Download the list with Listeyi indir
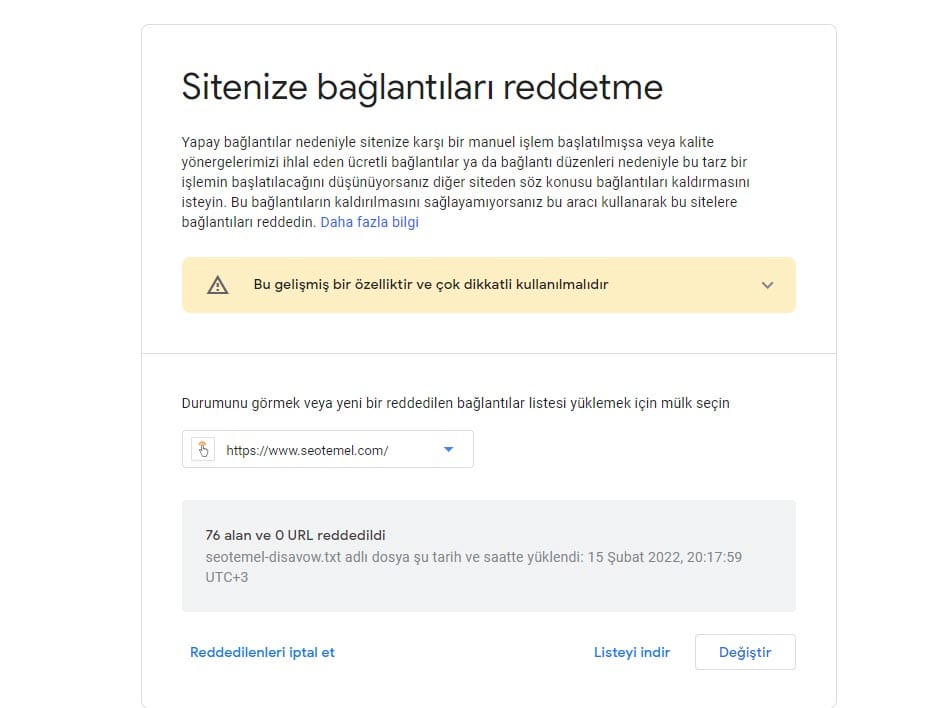Screen dimensions: 943x708 tap(631, 652)
